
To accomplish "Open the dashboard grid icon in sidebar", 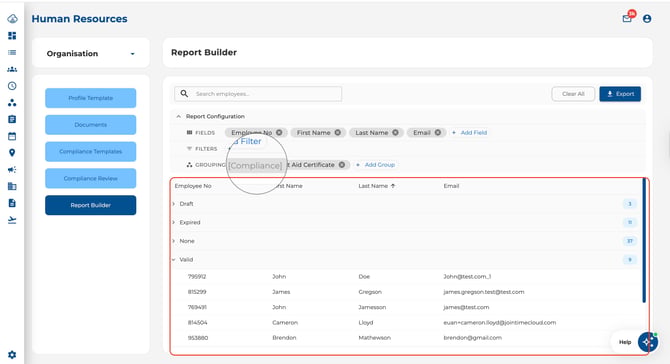I will coord(12,36).
